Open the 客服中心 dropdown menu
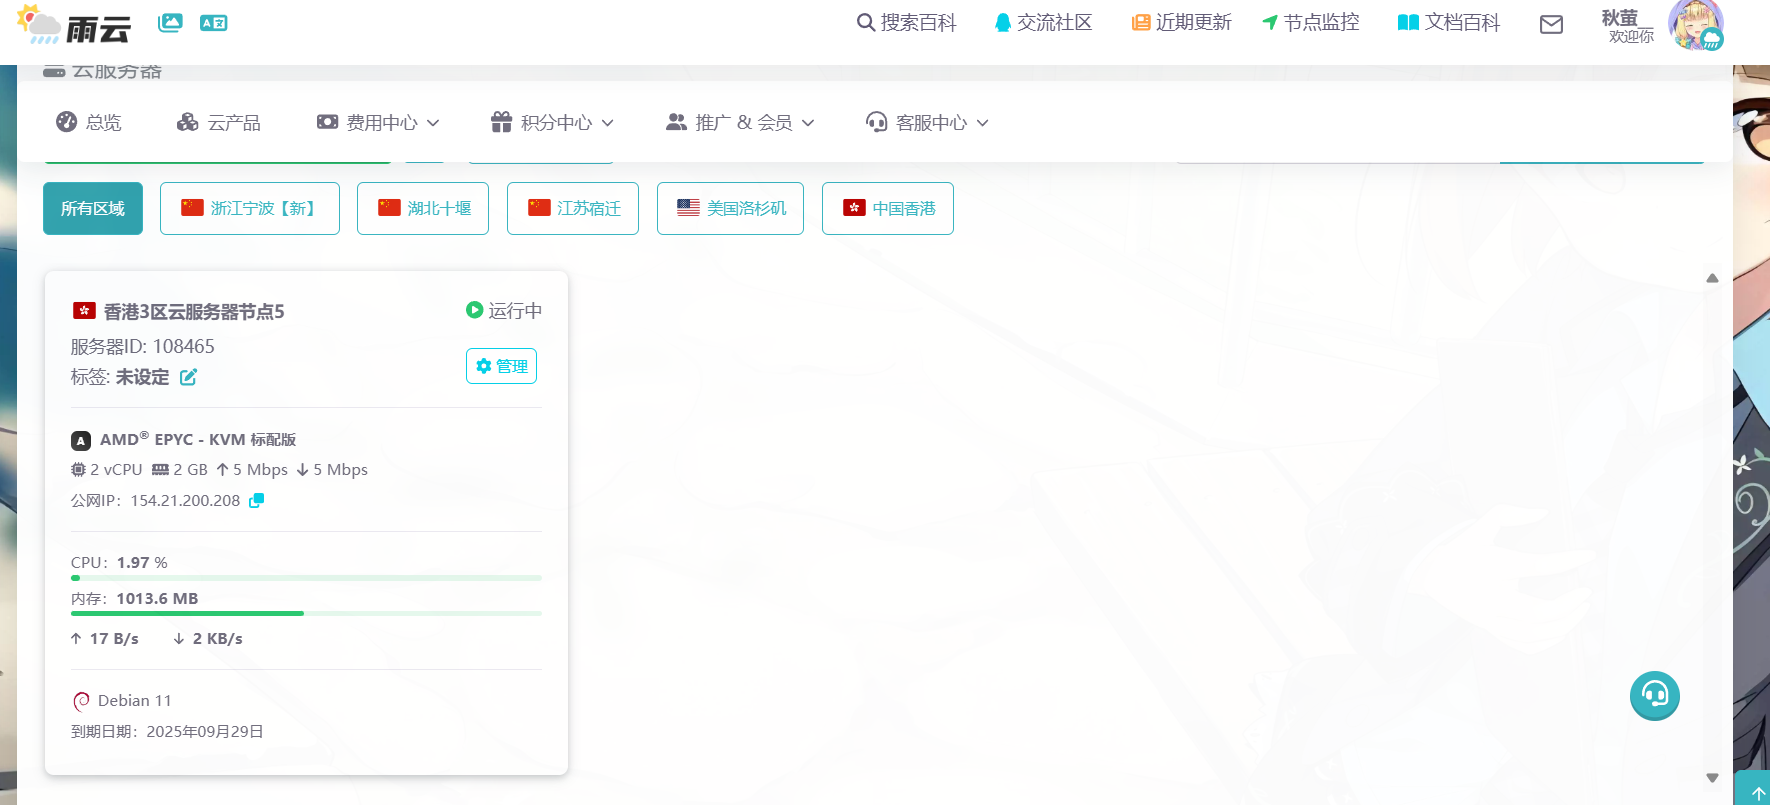Image resolution: width=1770 pixels, height=805 pixels. click(x=927, y=122)
